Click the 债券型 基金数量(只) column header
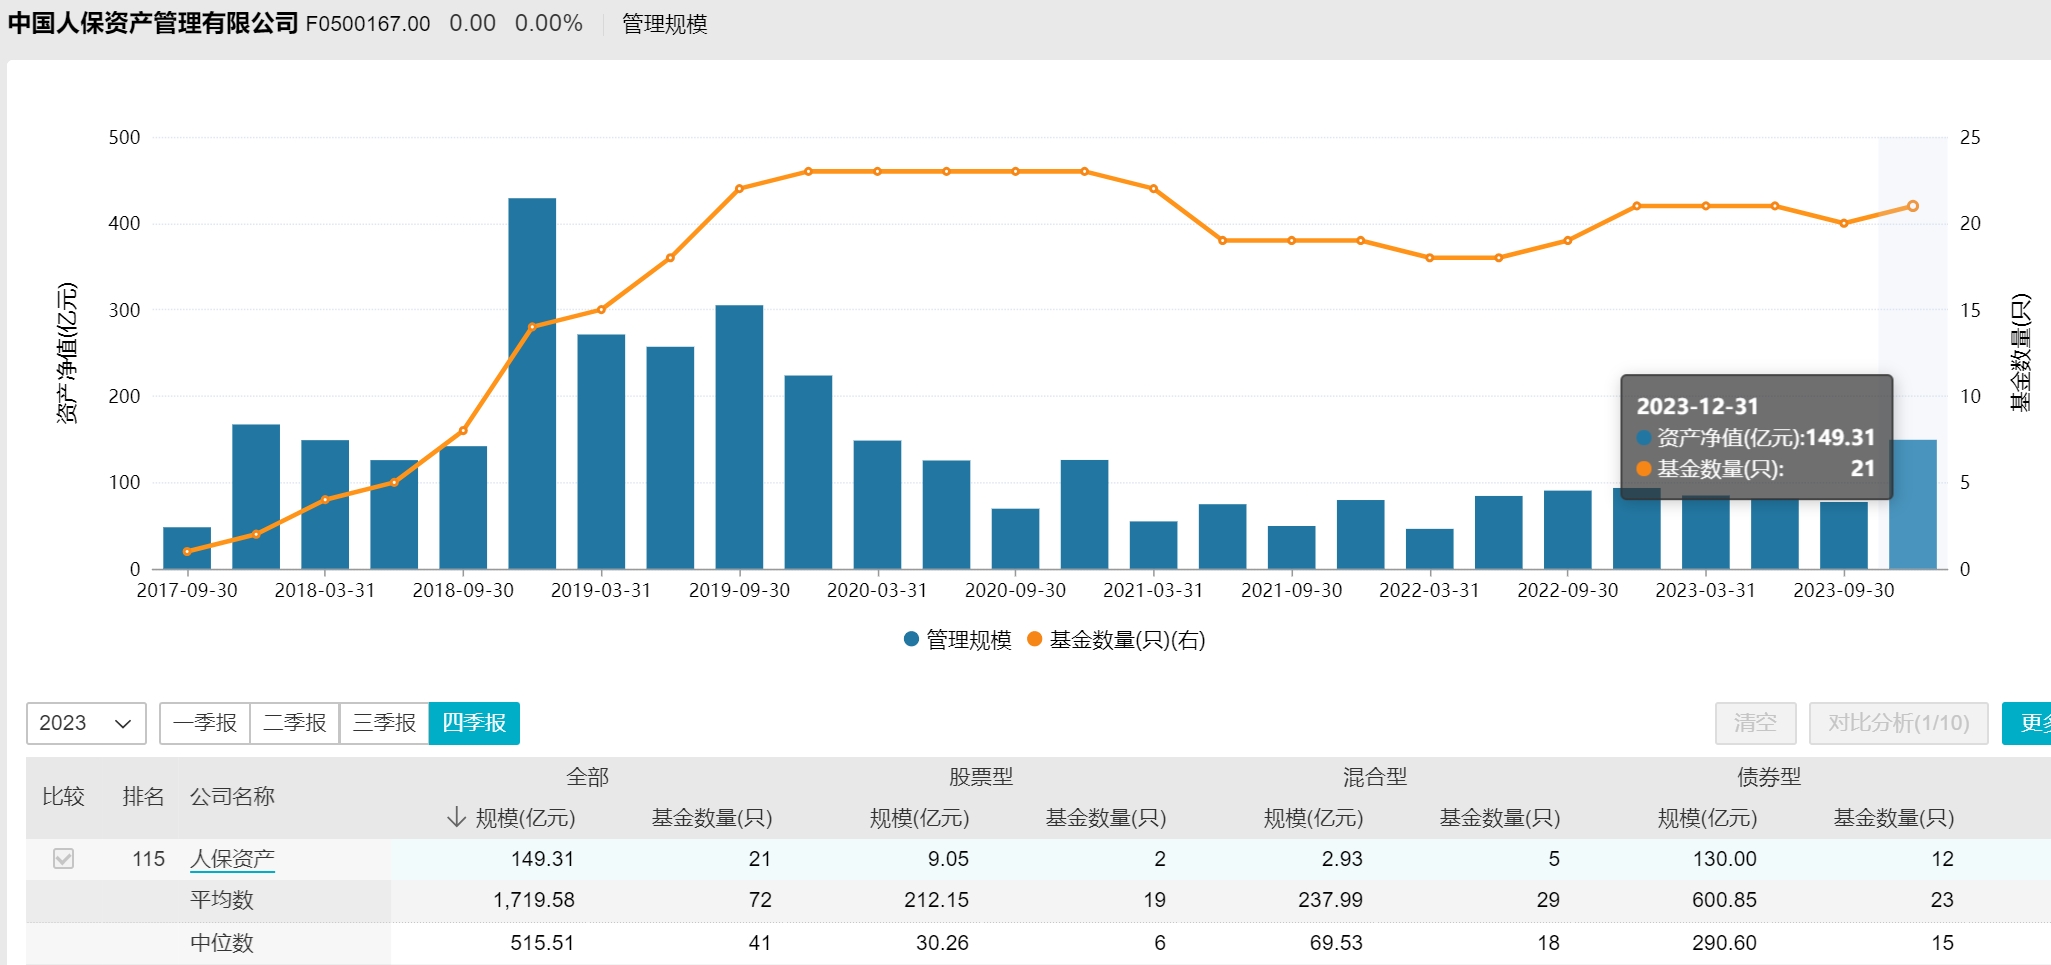Screen dimensions: 2051x965 1893,818
